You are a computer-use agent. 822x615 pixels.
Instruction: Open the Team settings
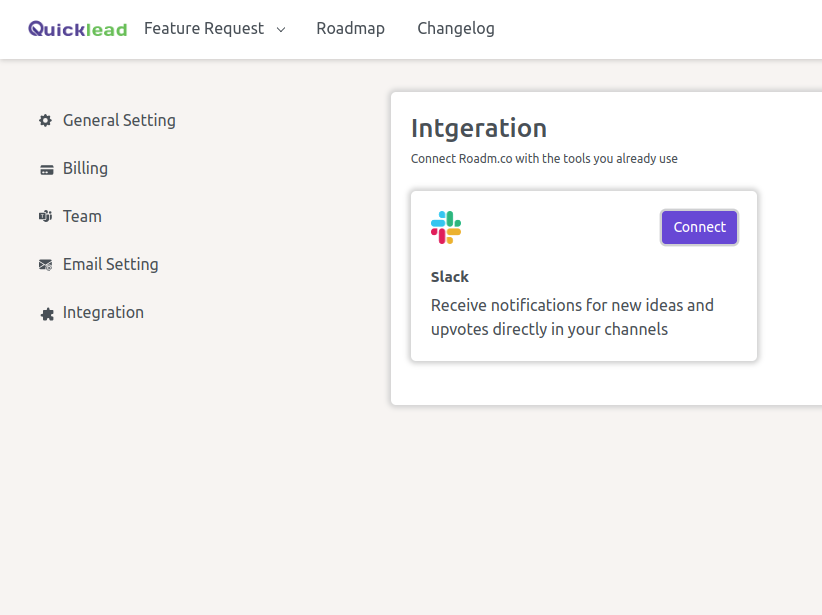[x=82, y=217]
